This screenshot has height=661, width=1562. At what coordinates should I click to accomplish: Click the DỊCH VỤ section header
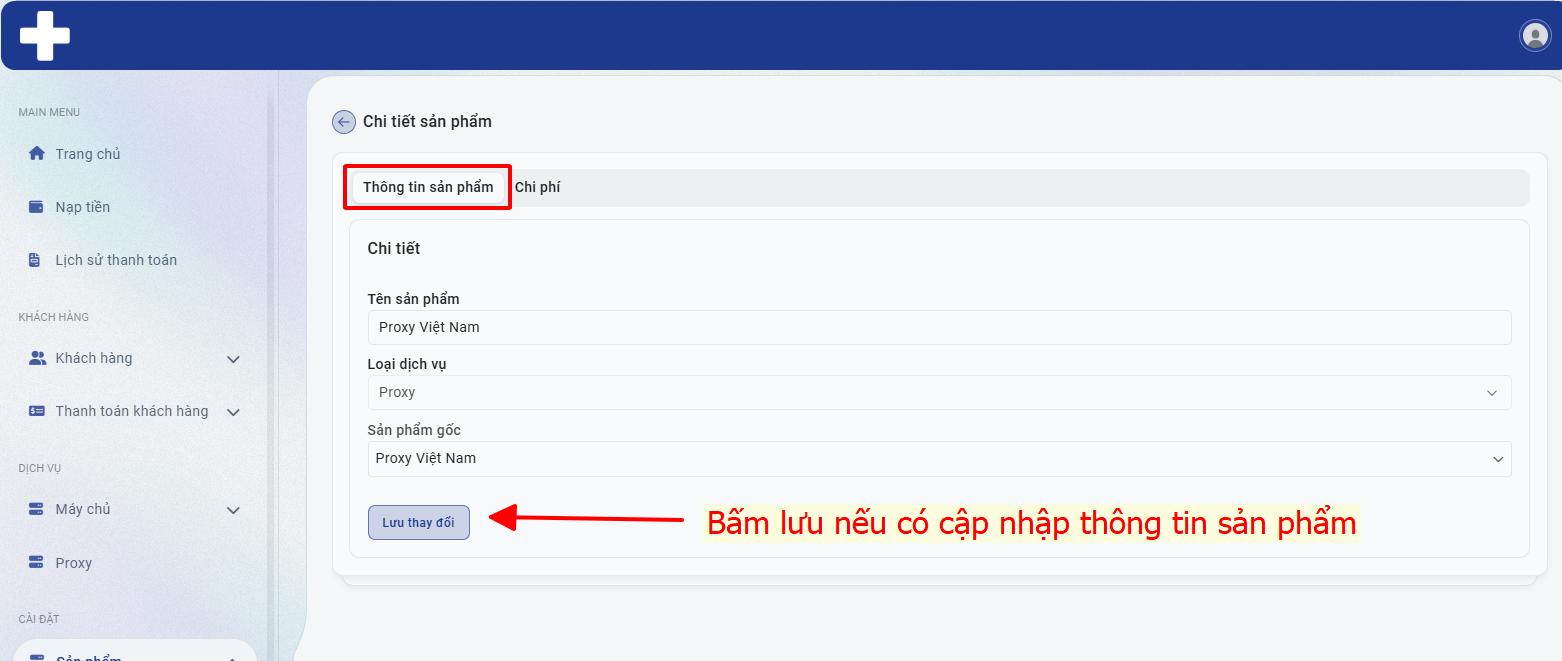tap(40, 468)
